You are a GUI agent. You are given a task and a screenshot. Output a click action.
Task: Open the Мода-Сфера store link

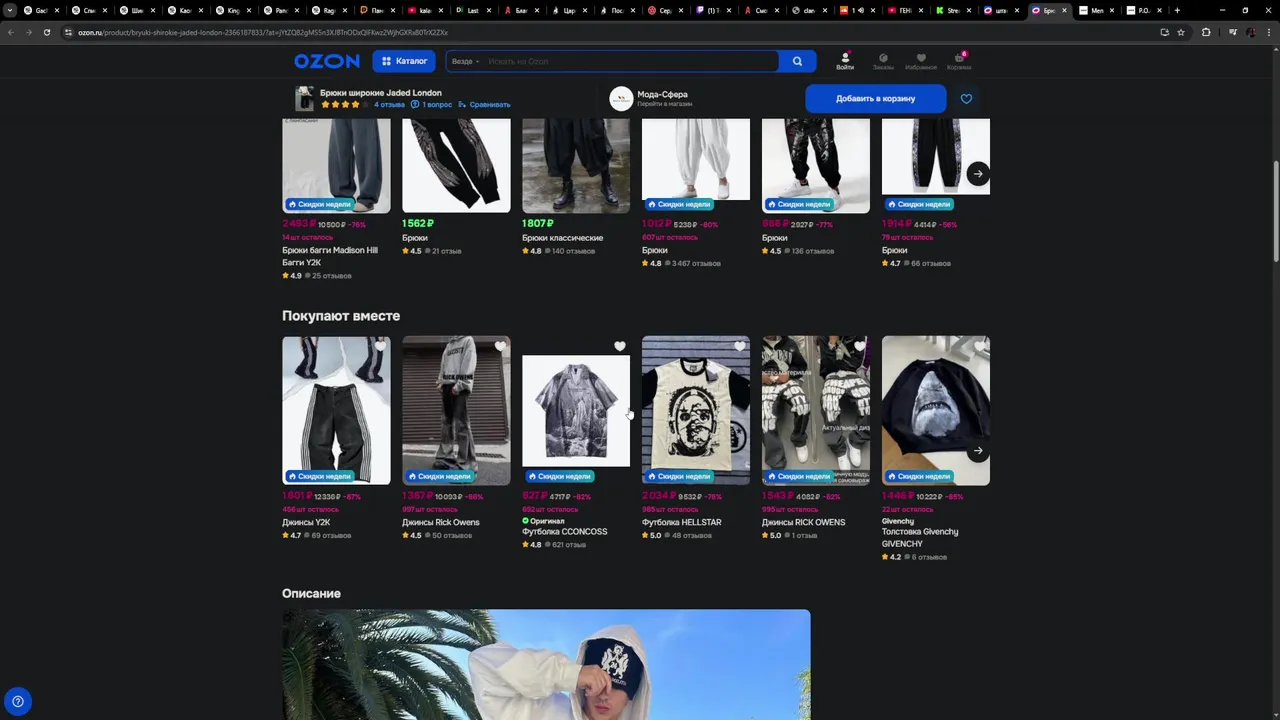[x=663, y=98]
